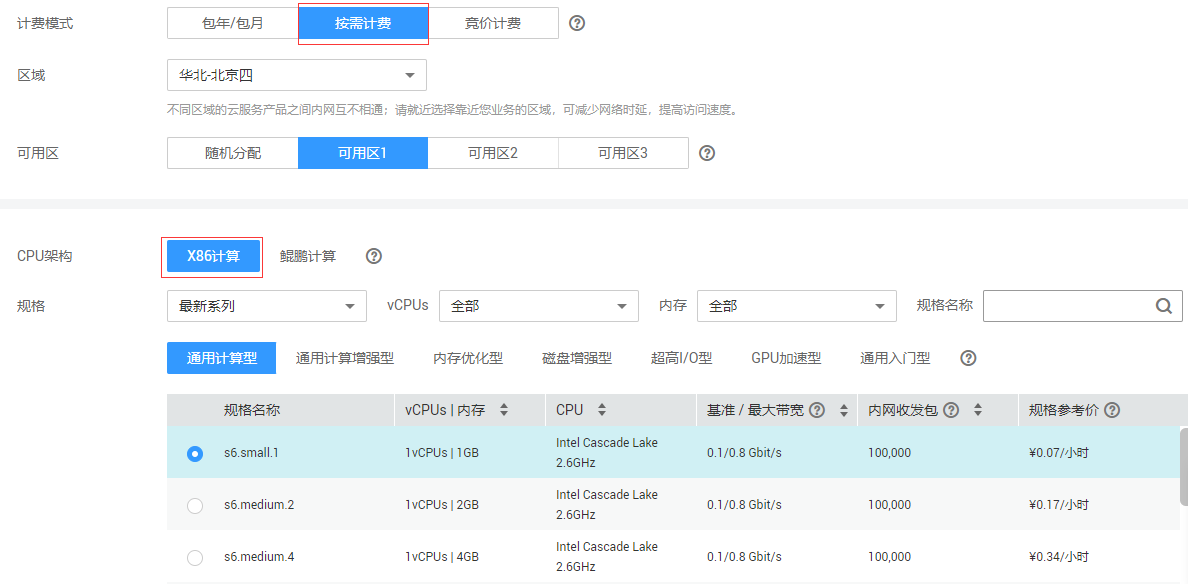Switch to 通用计算型 tab
The height and width of the screenshot is (584, 1188).
click(221, 358)
